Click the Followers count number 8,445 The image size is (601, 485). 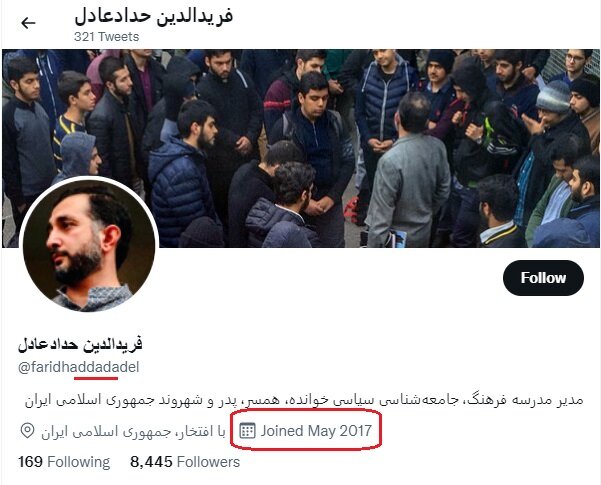coord(151,462)
